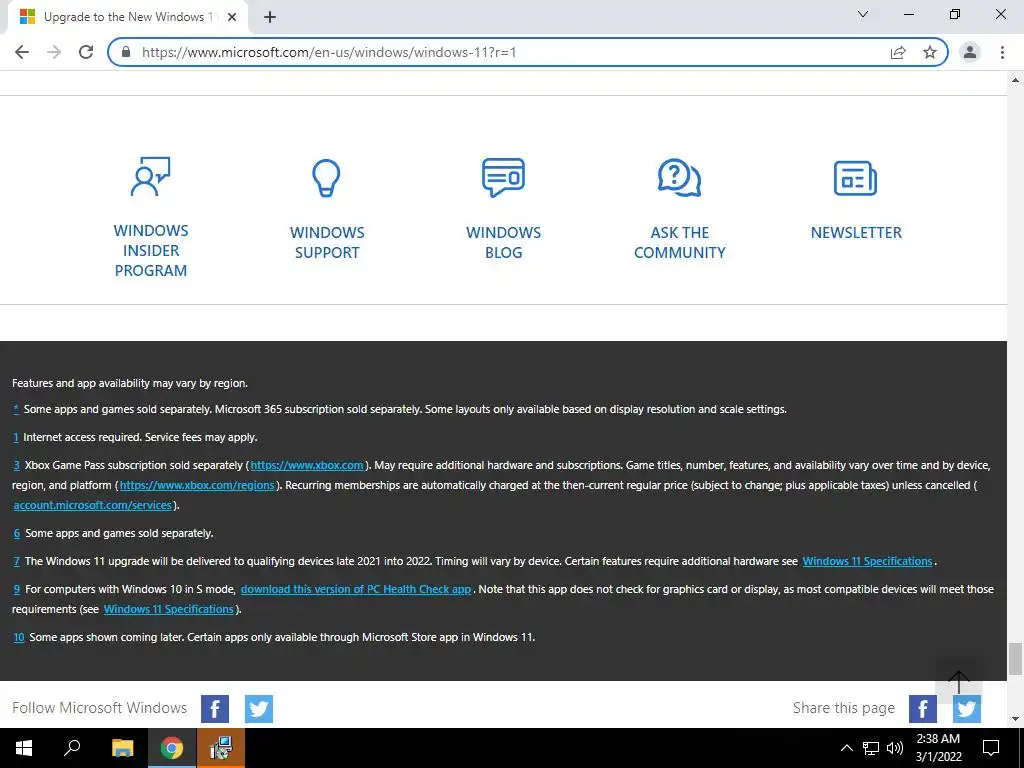The width and height of the screenshot is (1024, 768).
Task: Click the scrollbar up arrow
Action: (x=1015, y=80)
